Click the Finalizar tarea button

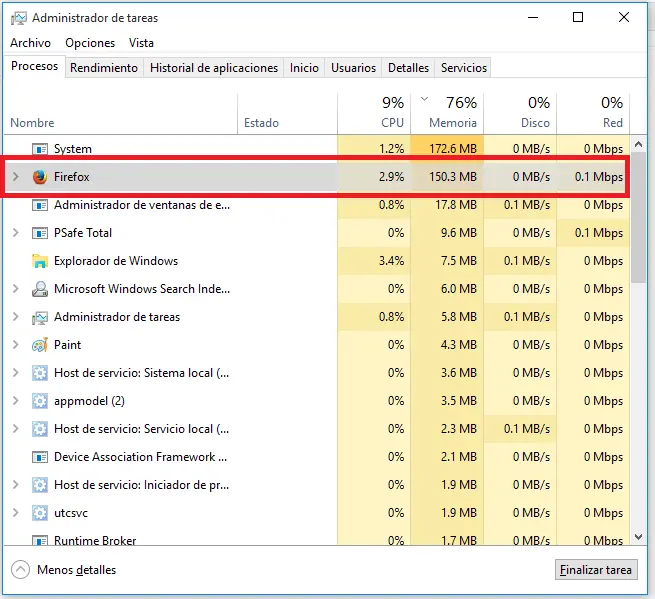point(596,570)
